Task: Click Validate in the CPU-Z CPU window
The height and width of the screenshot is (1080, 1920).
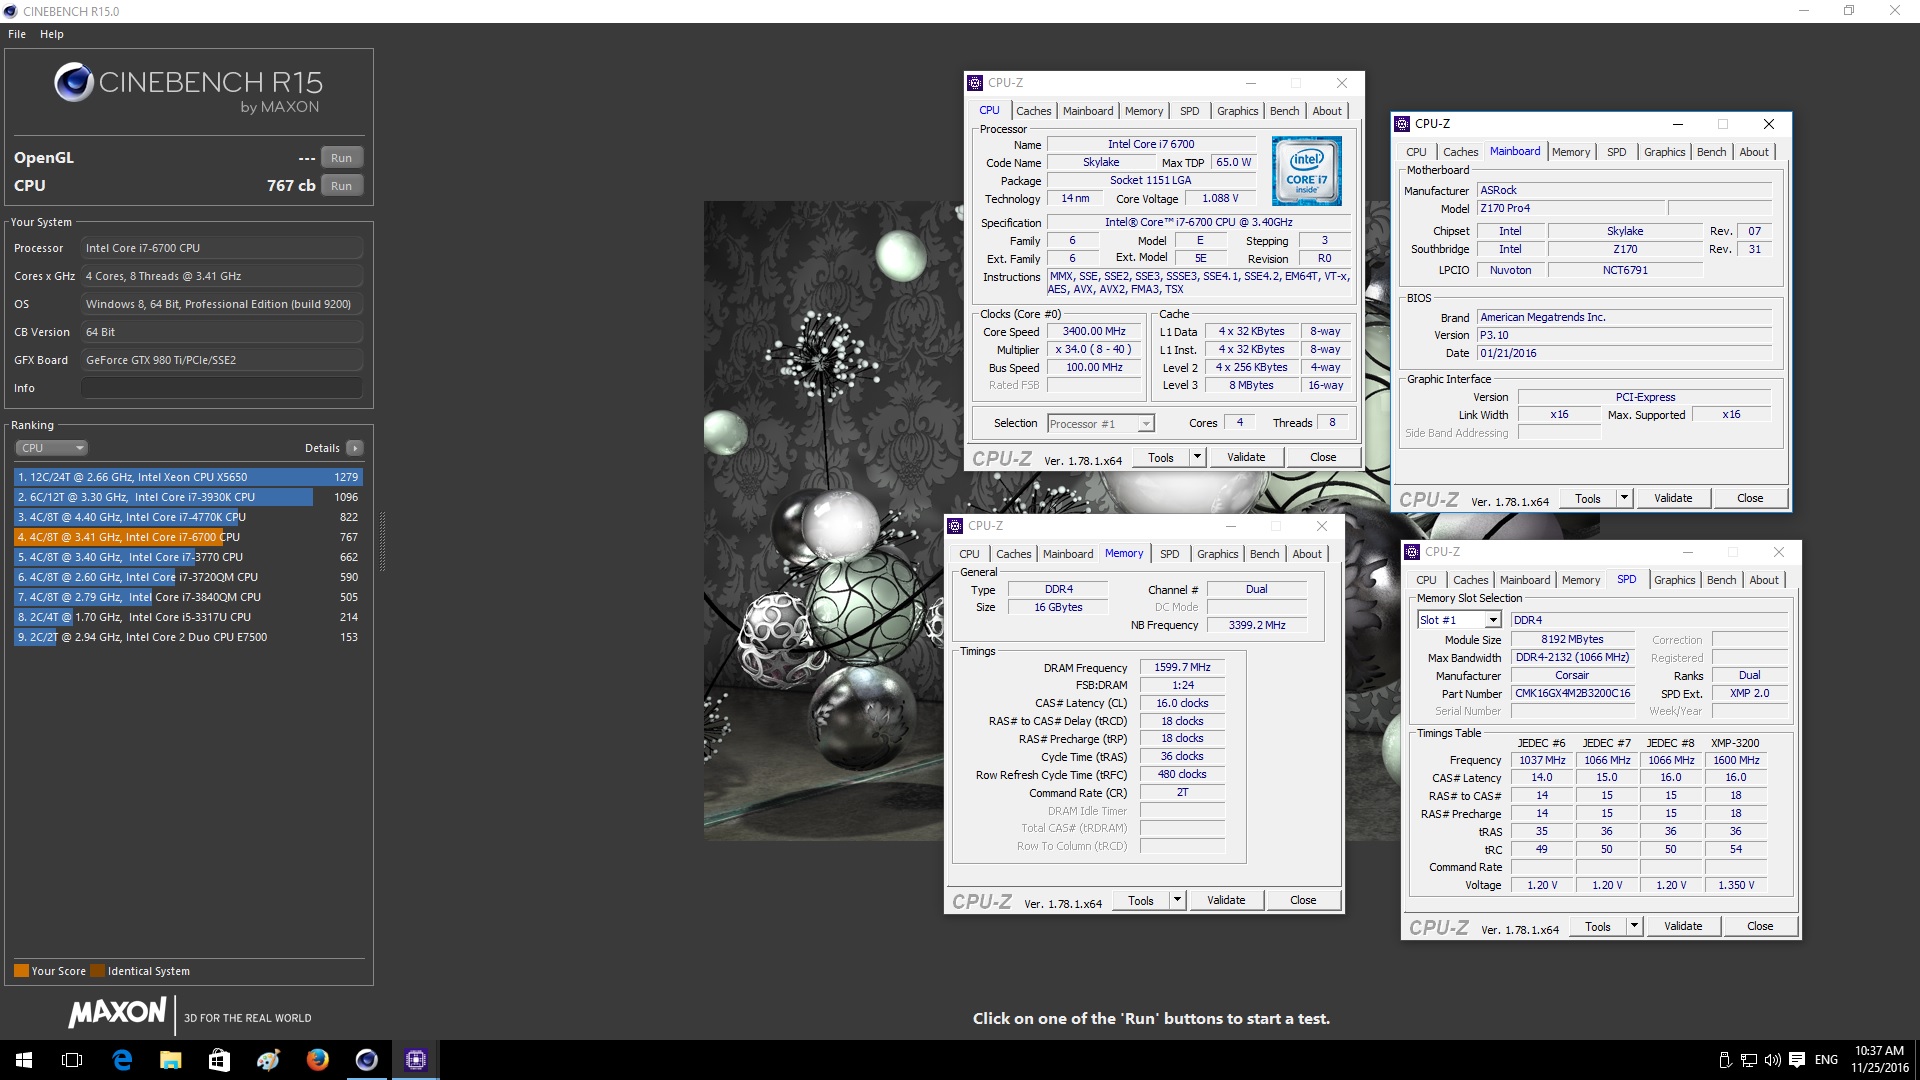Action: coord(1246,457)
